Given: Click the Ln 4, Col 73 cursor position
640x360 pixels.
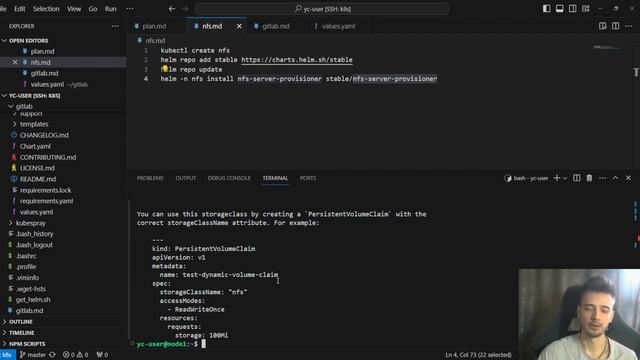Looking at the screenshot, I should coord(478,355).
